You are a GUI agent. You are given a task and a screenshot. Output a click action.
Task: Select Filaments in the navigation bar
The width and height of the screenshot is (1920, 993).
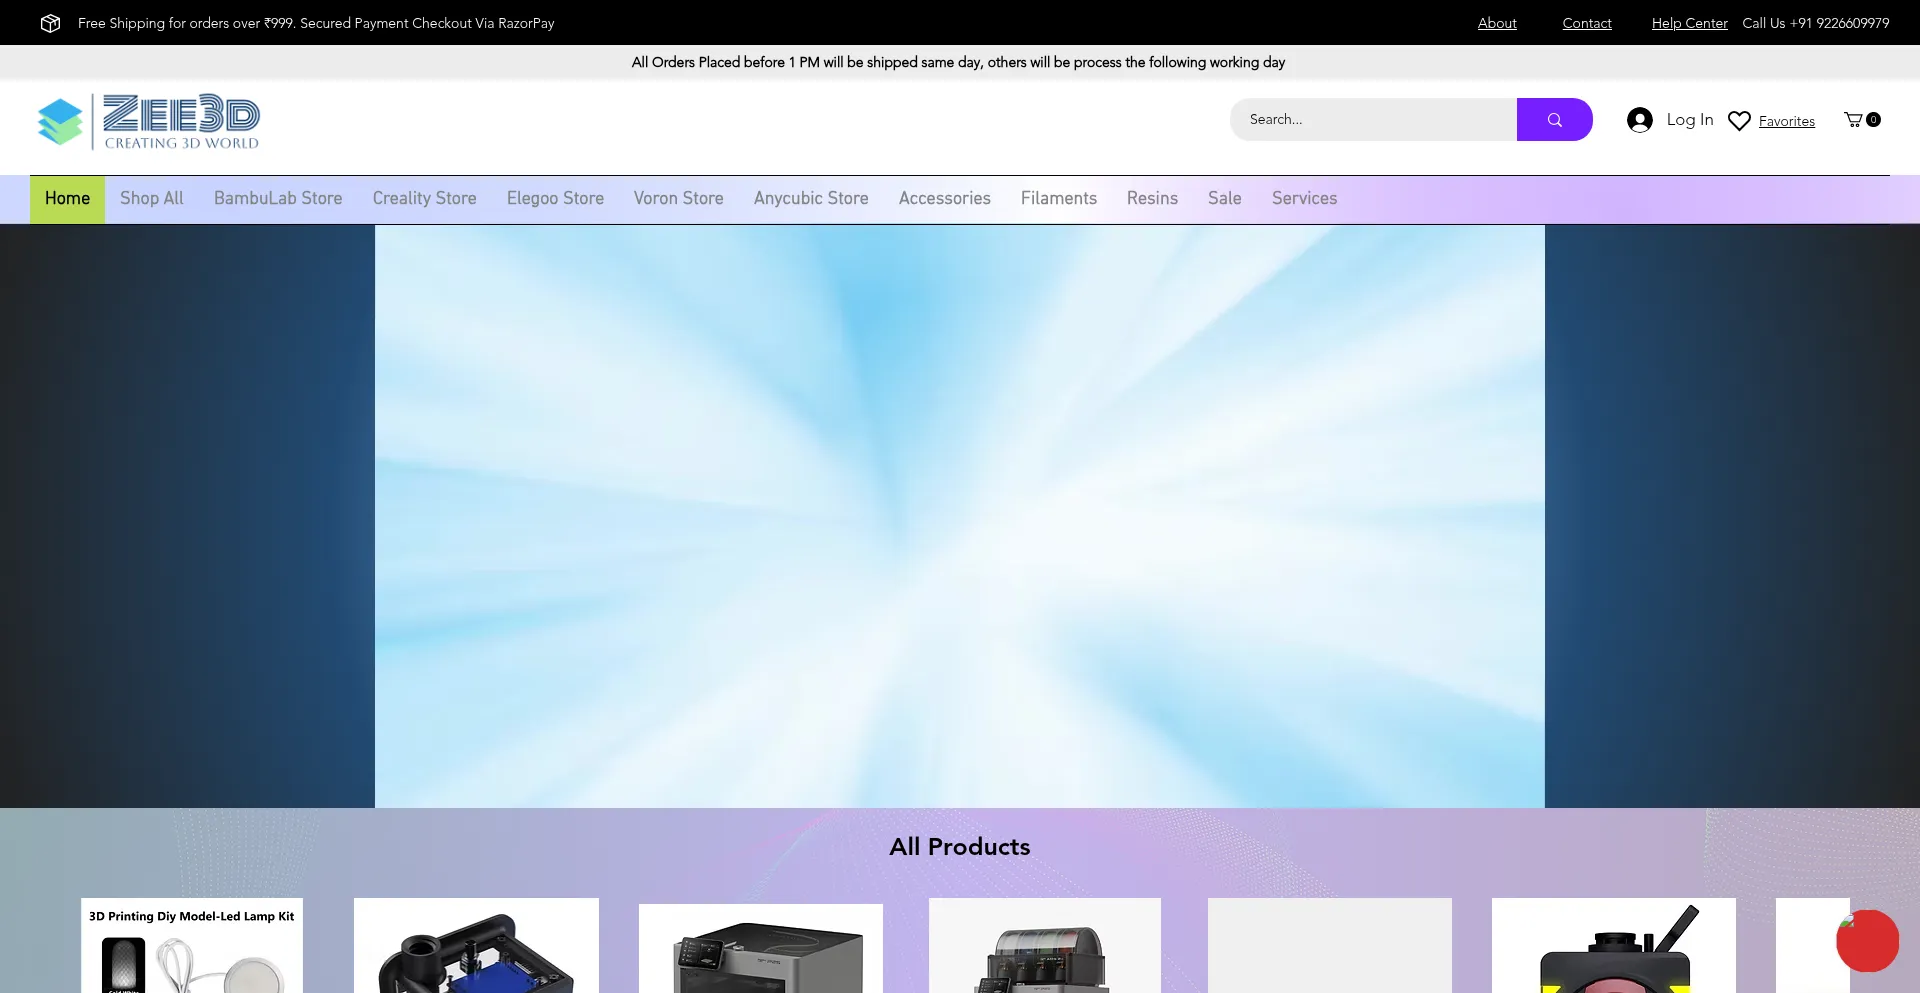[x=1058, y=199]
